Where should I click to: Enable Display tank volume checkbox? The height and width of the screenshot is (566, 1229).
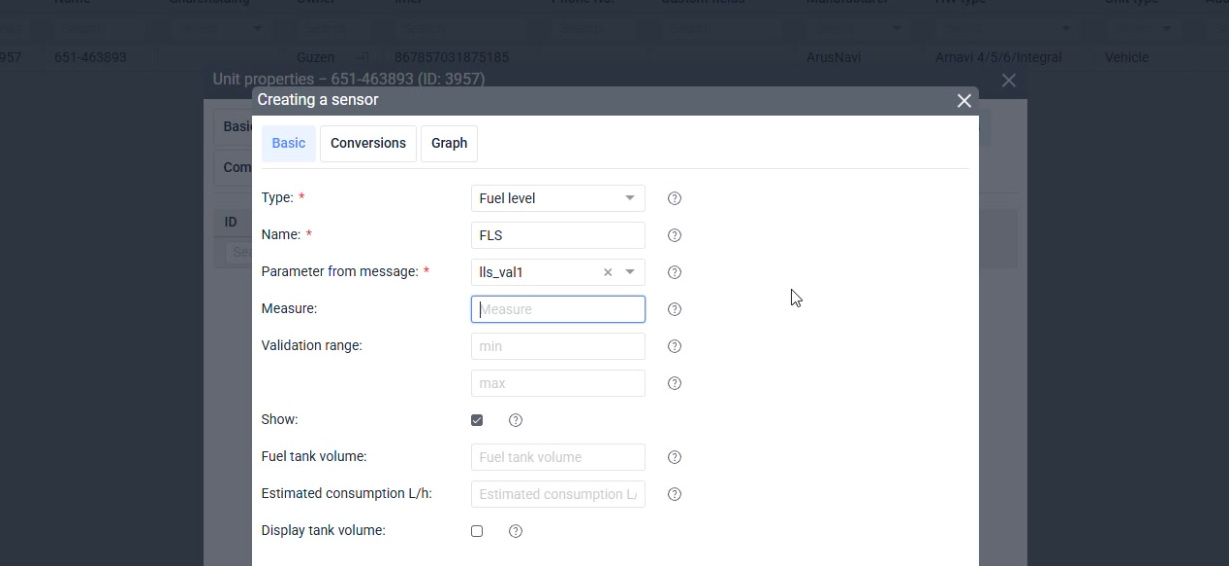[477, 531]
